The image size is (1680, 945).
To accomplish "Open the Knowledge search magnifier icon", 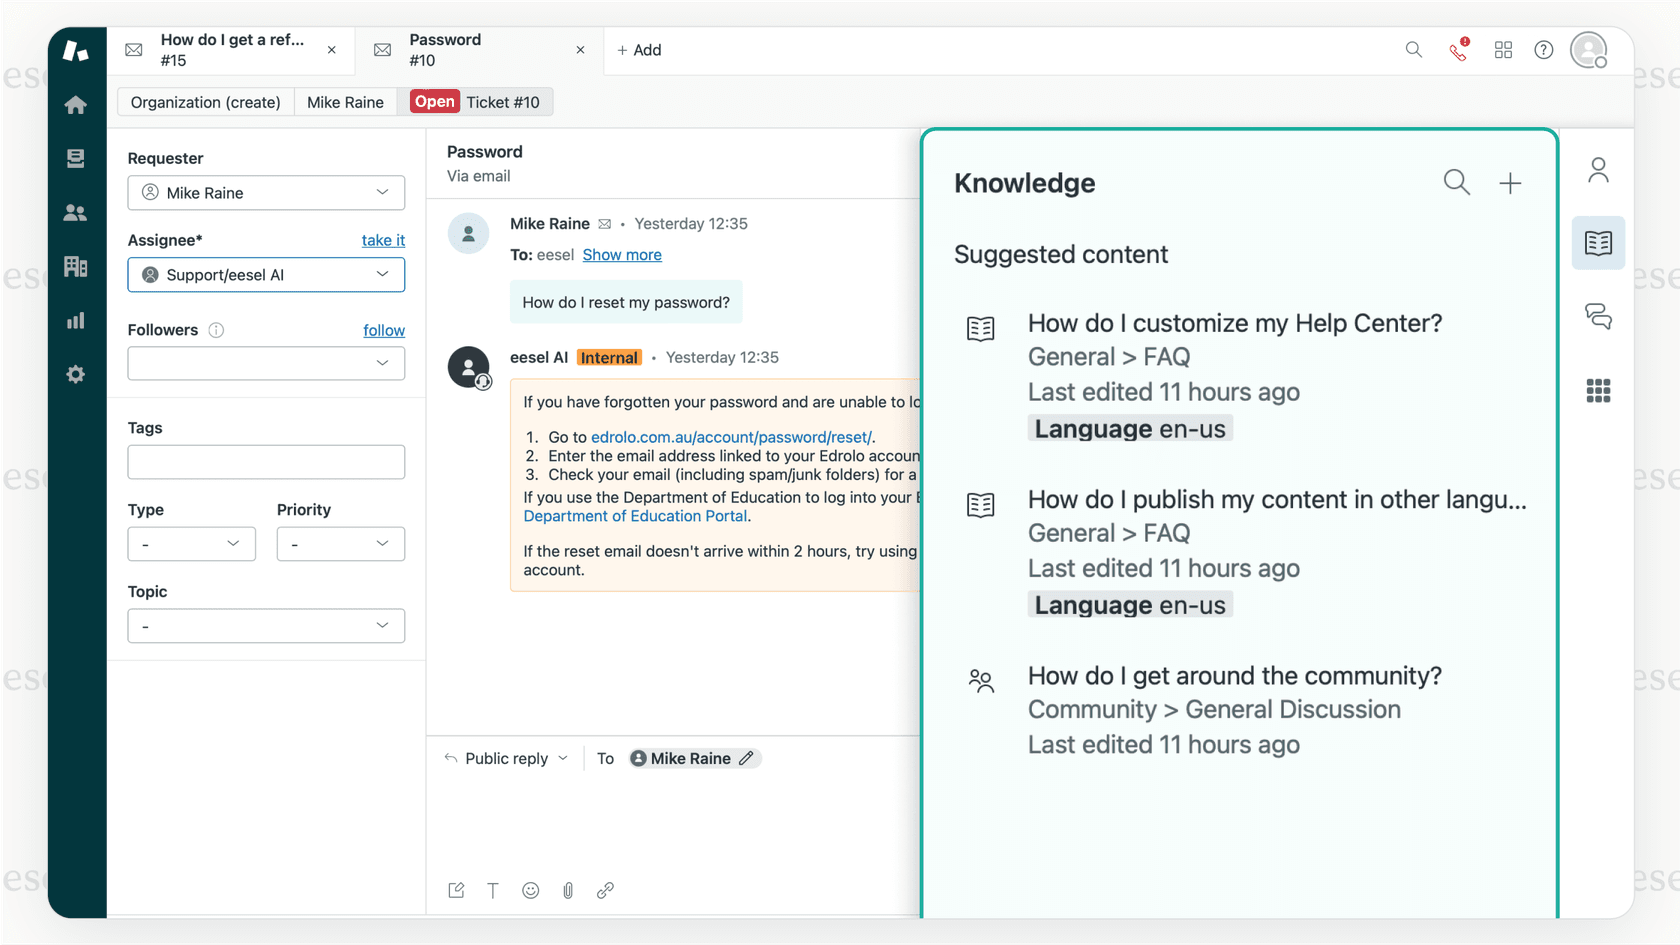I will tap(1456, 182).
